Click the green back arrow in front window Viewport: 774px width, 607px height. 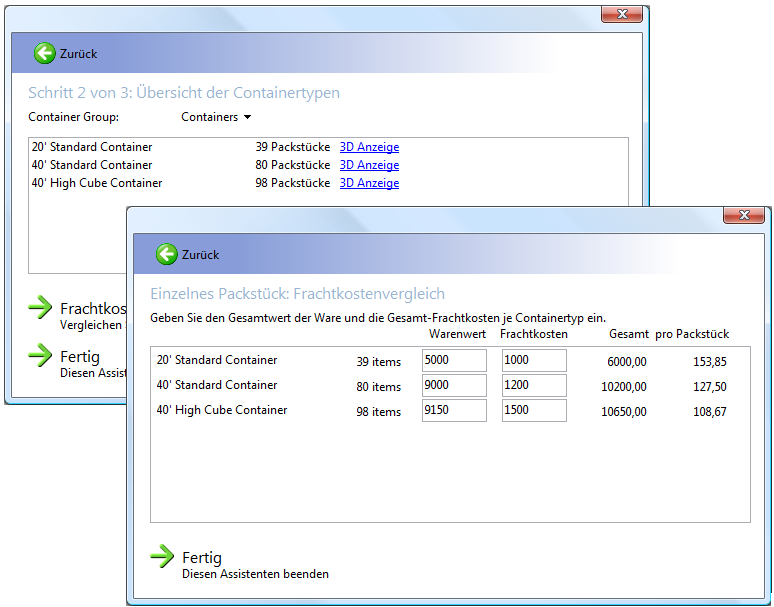[166, 255]
